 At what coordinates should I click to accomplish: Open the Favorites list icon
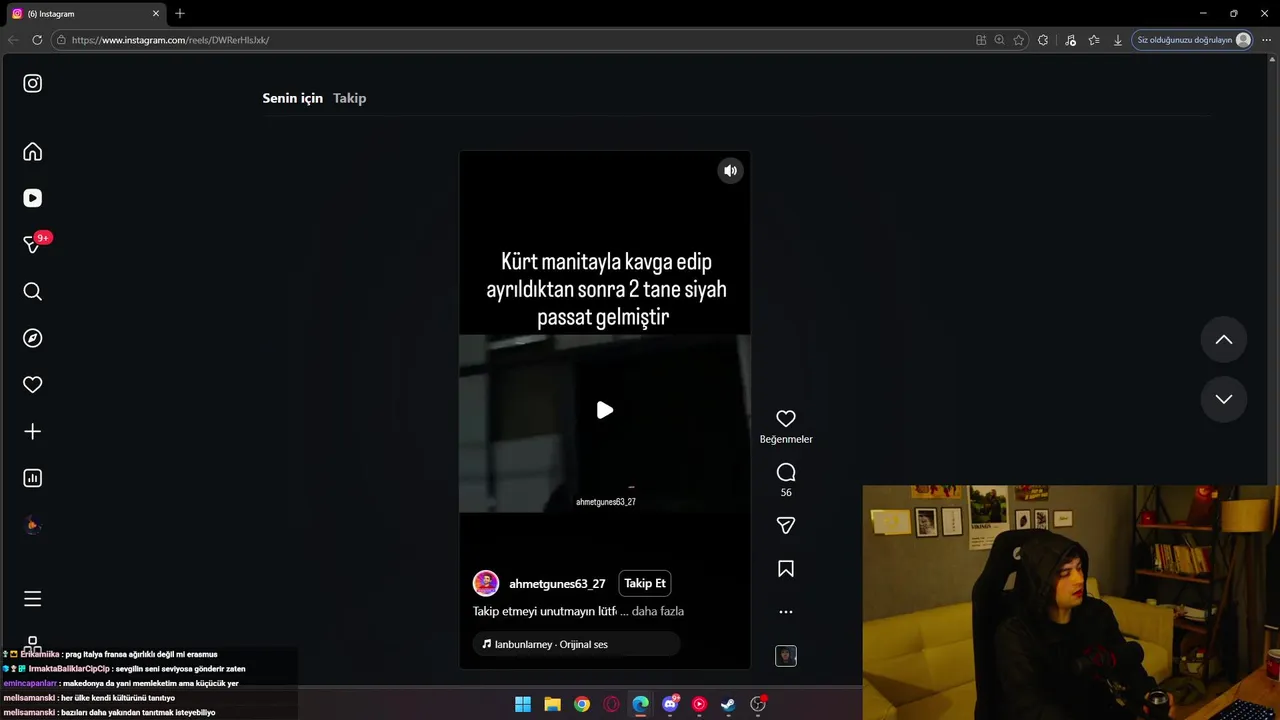[x=1094, y=40]
